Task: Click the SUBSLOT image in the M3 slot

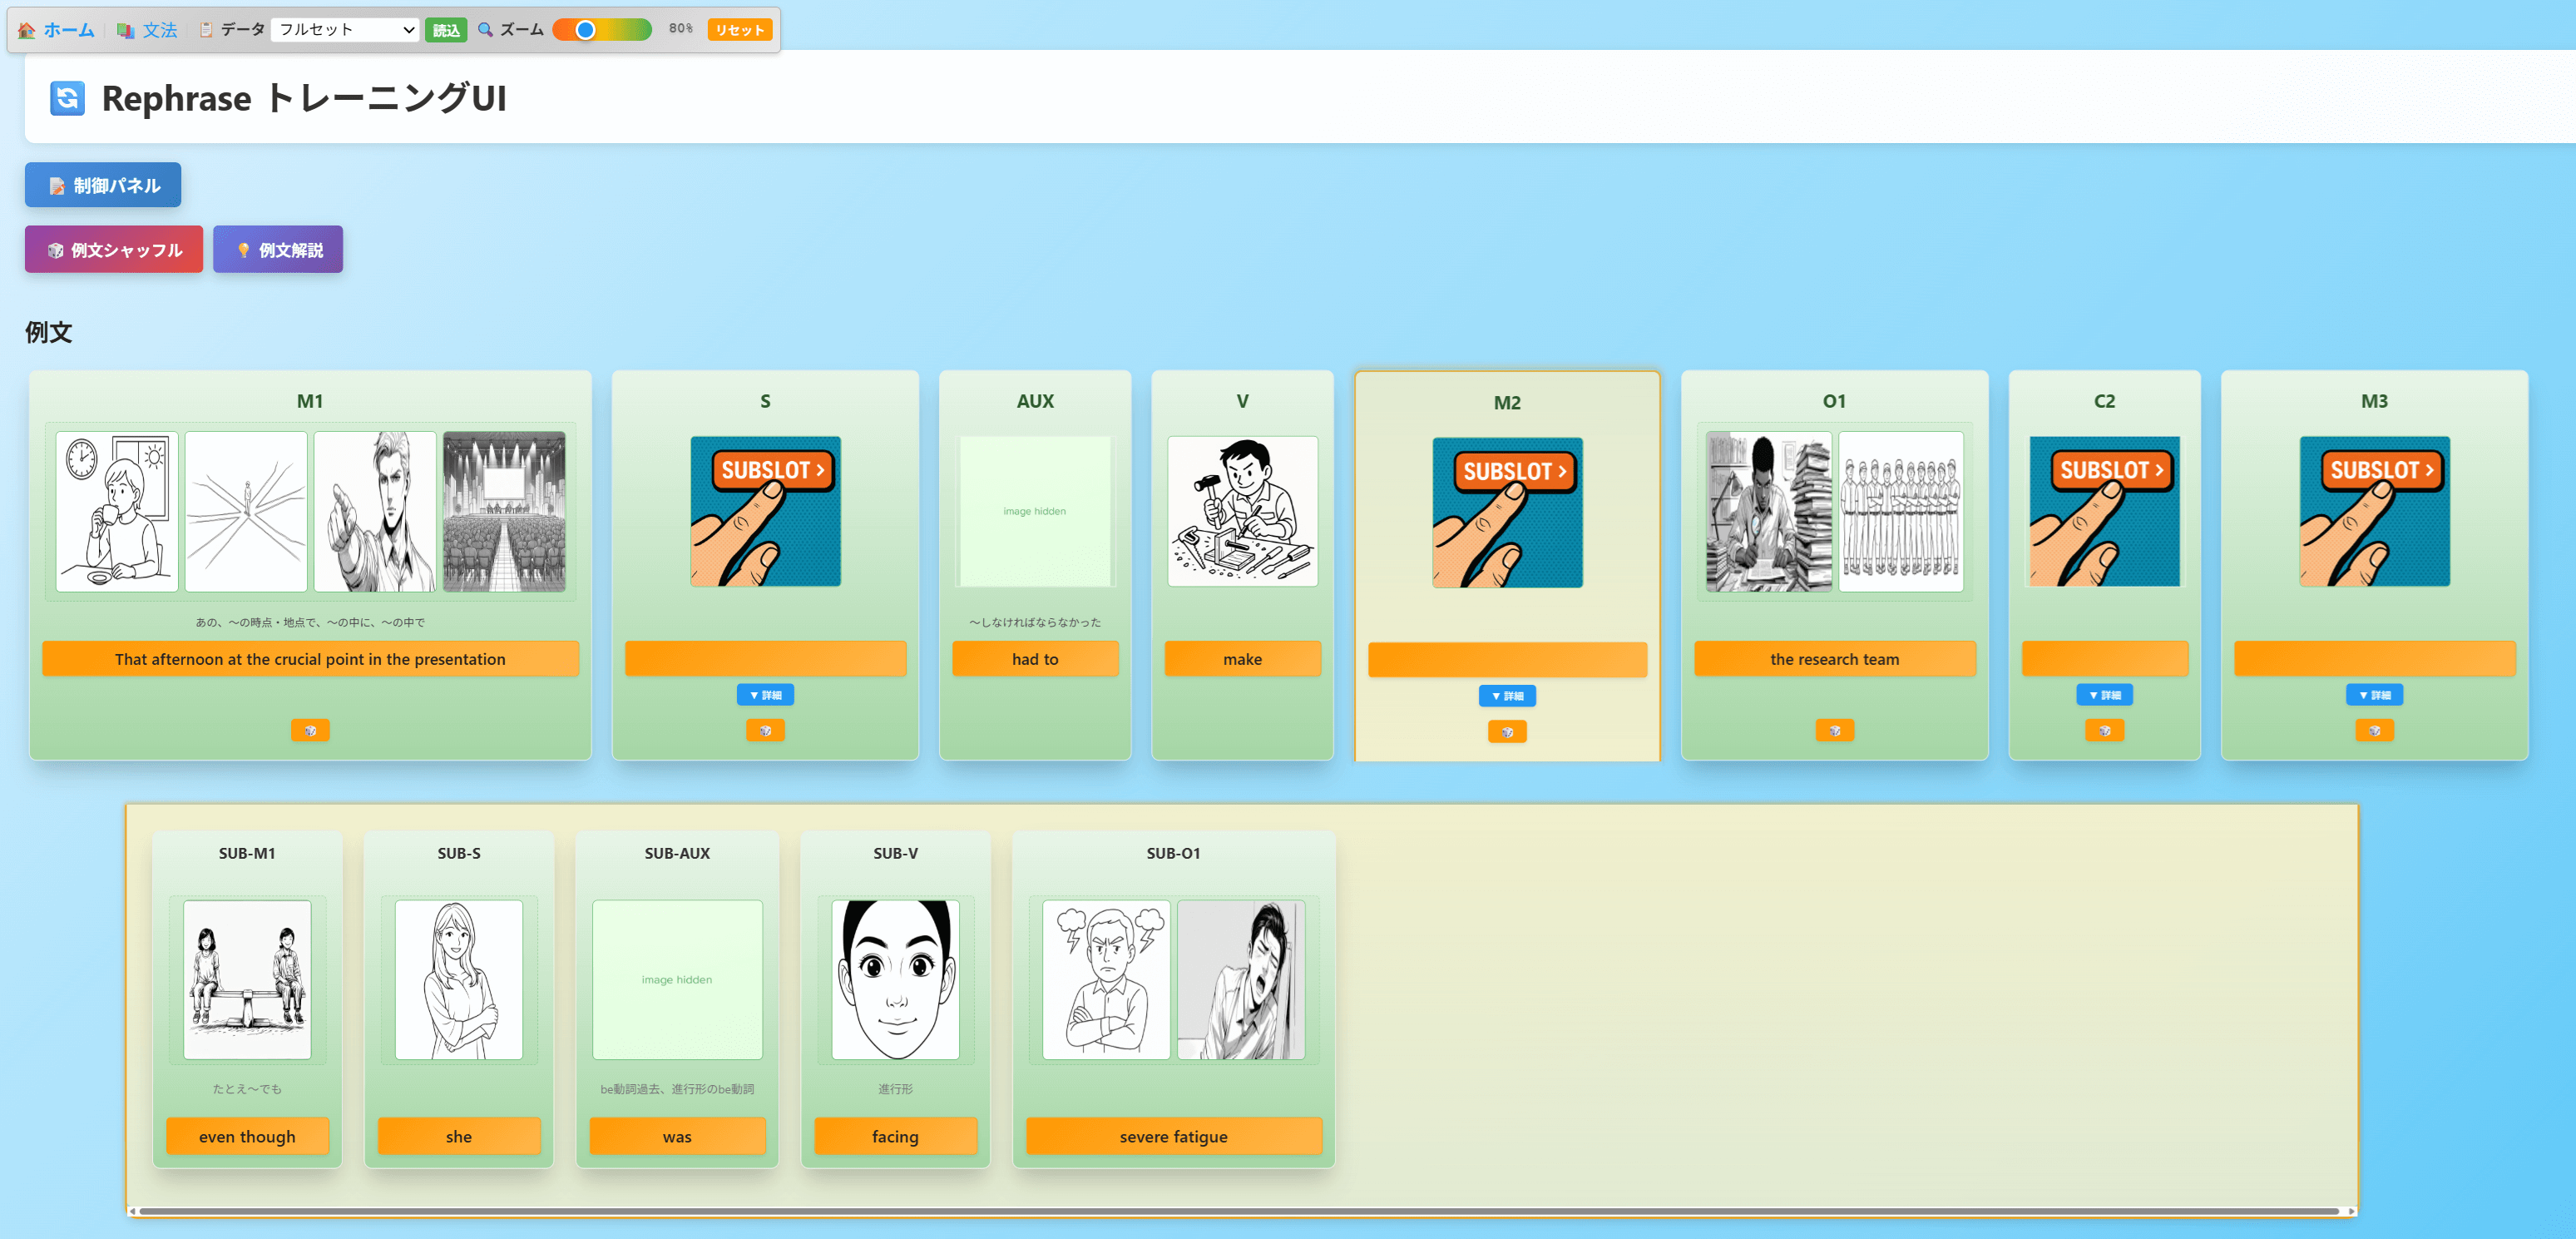Action: tap(2374, 511)
